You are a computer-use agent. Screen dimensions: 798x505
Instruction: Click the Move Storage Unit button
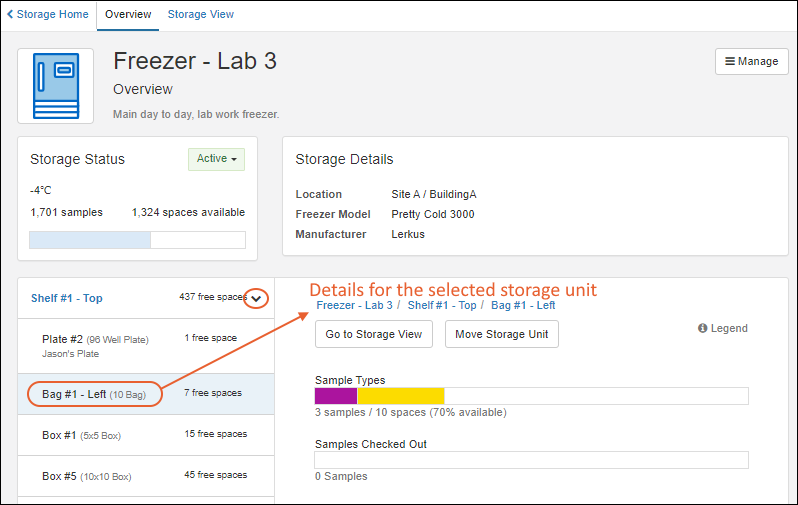tap(501, 334)
